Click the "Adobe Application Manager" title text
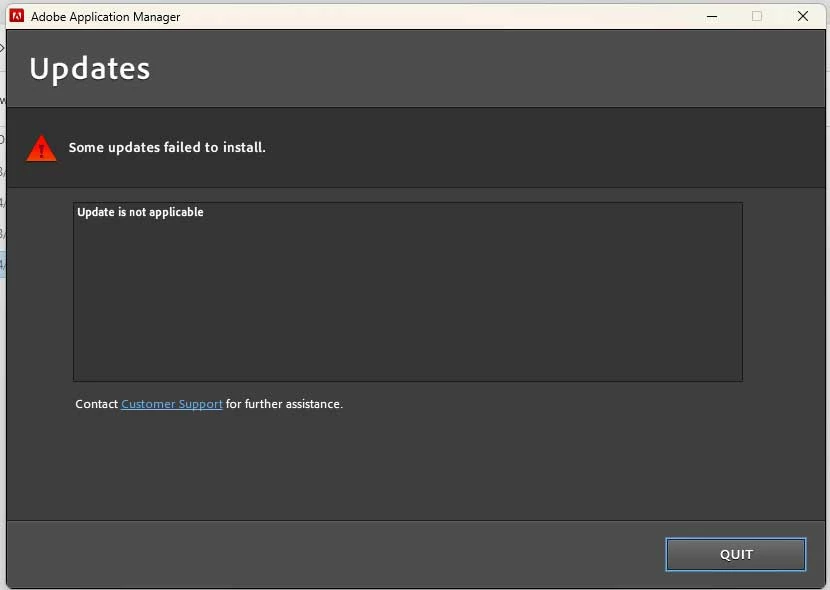 coord(105,17)
